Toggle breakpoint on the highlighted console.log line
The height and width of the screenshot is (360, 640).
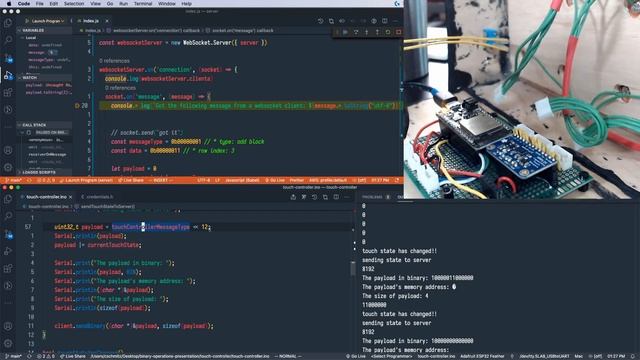[x=77, y=106]
